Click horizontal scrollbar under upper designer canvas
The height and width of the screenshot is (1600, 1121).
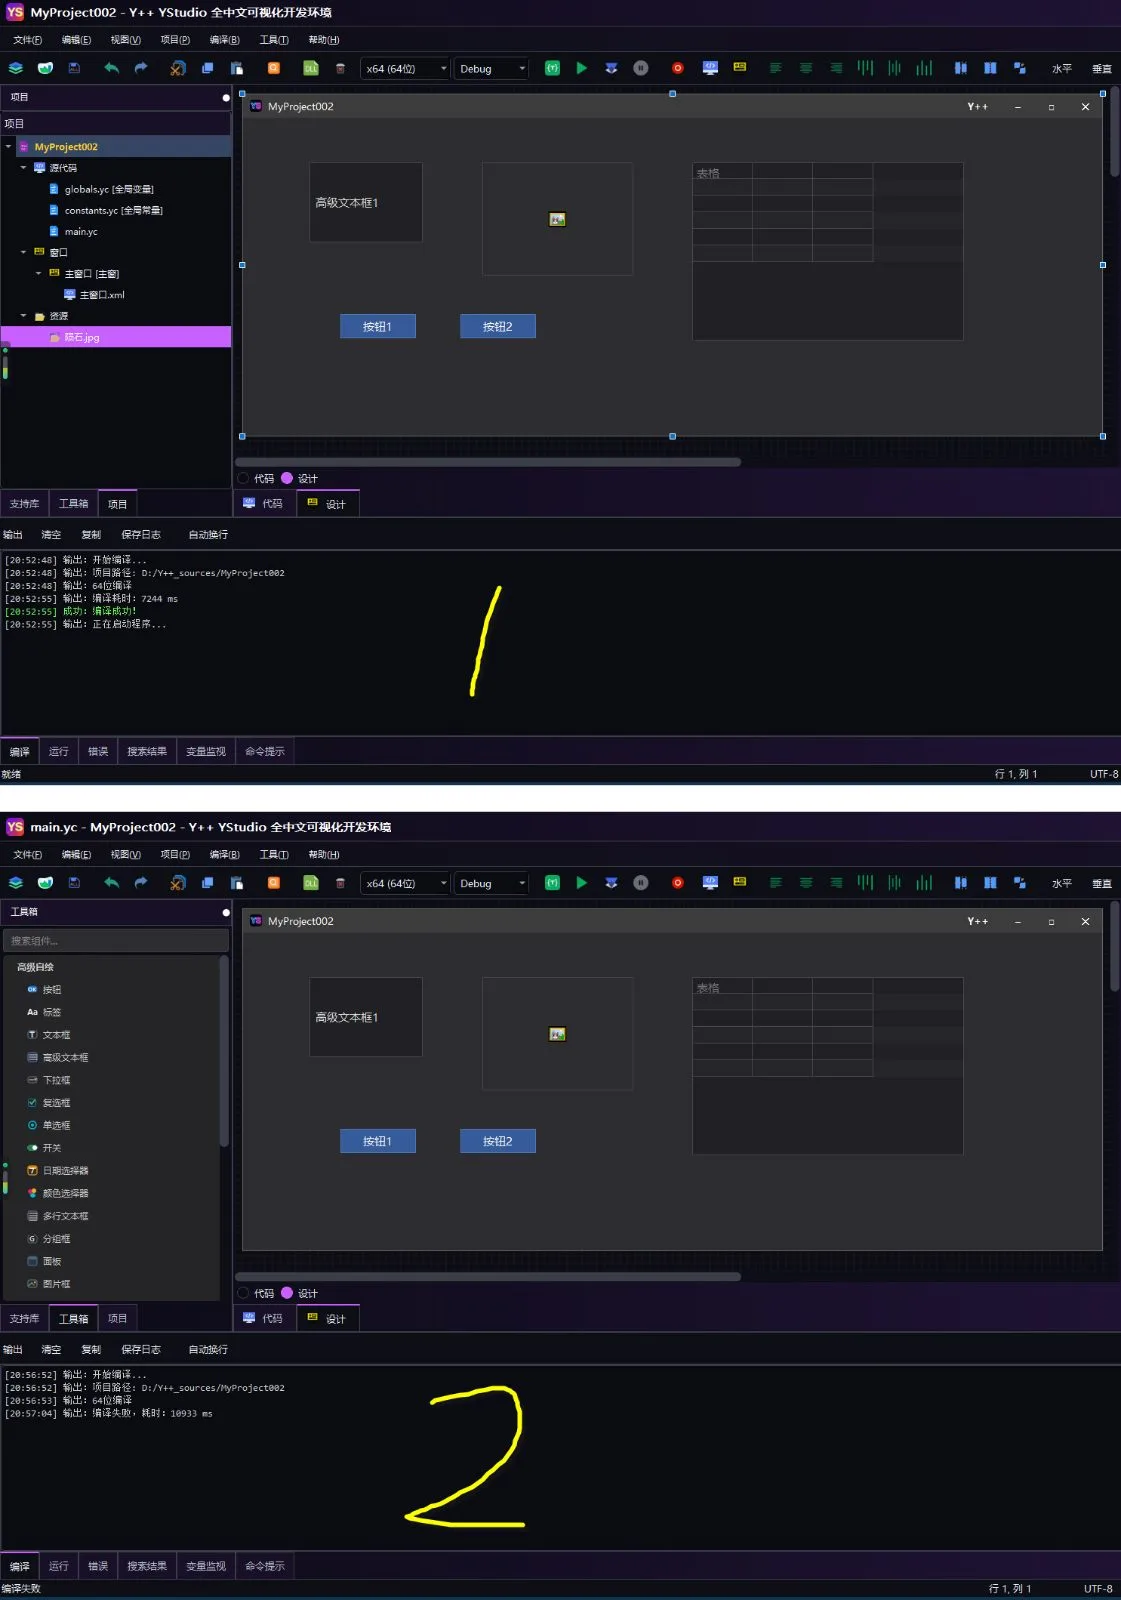tap(488, 462)
